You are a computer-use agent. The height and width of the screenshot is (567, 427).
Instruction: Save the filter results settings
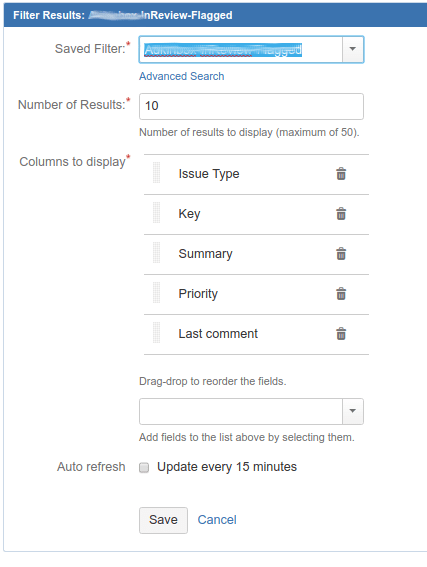click(x=163, y=520)
